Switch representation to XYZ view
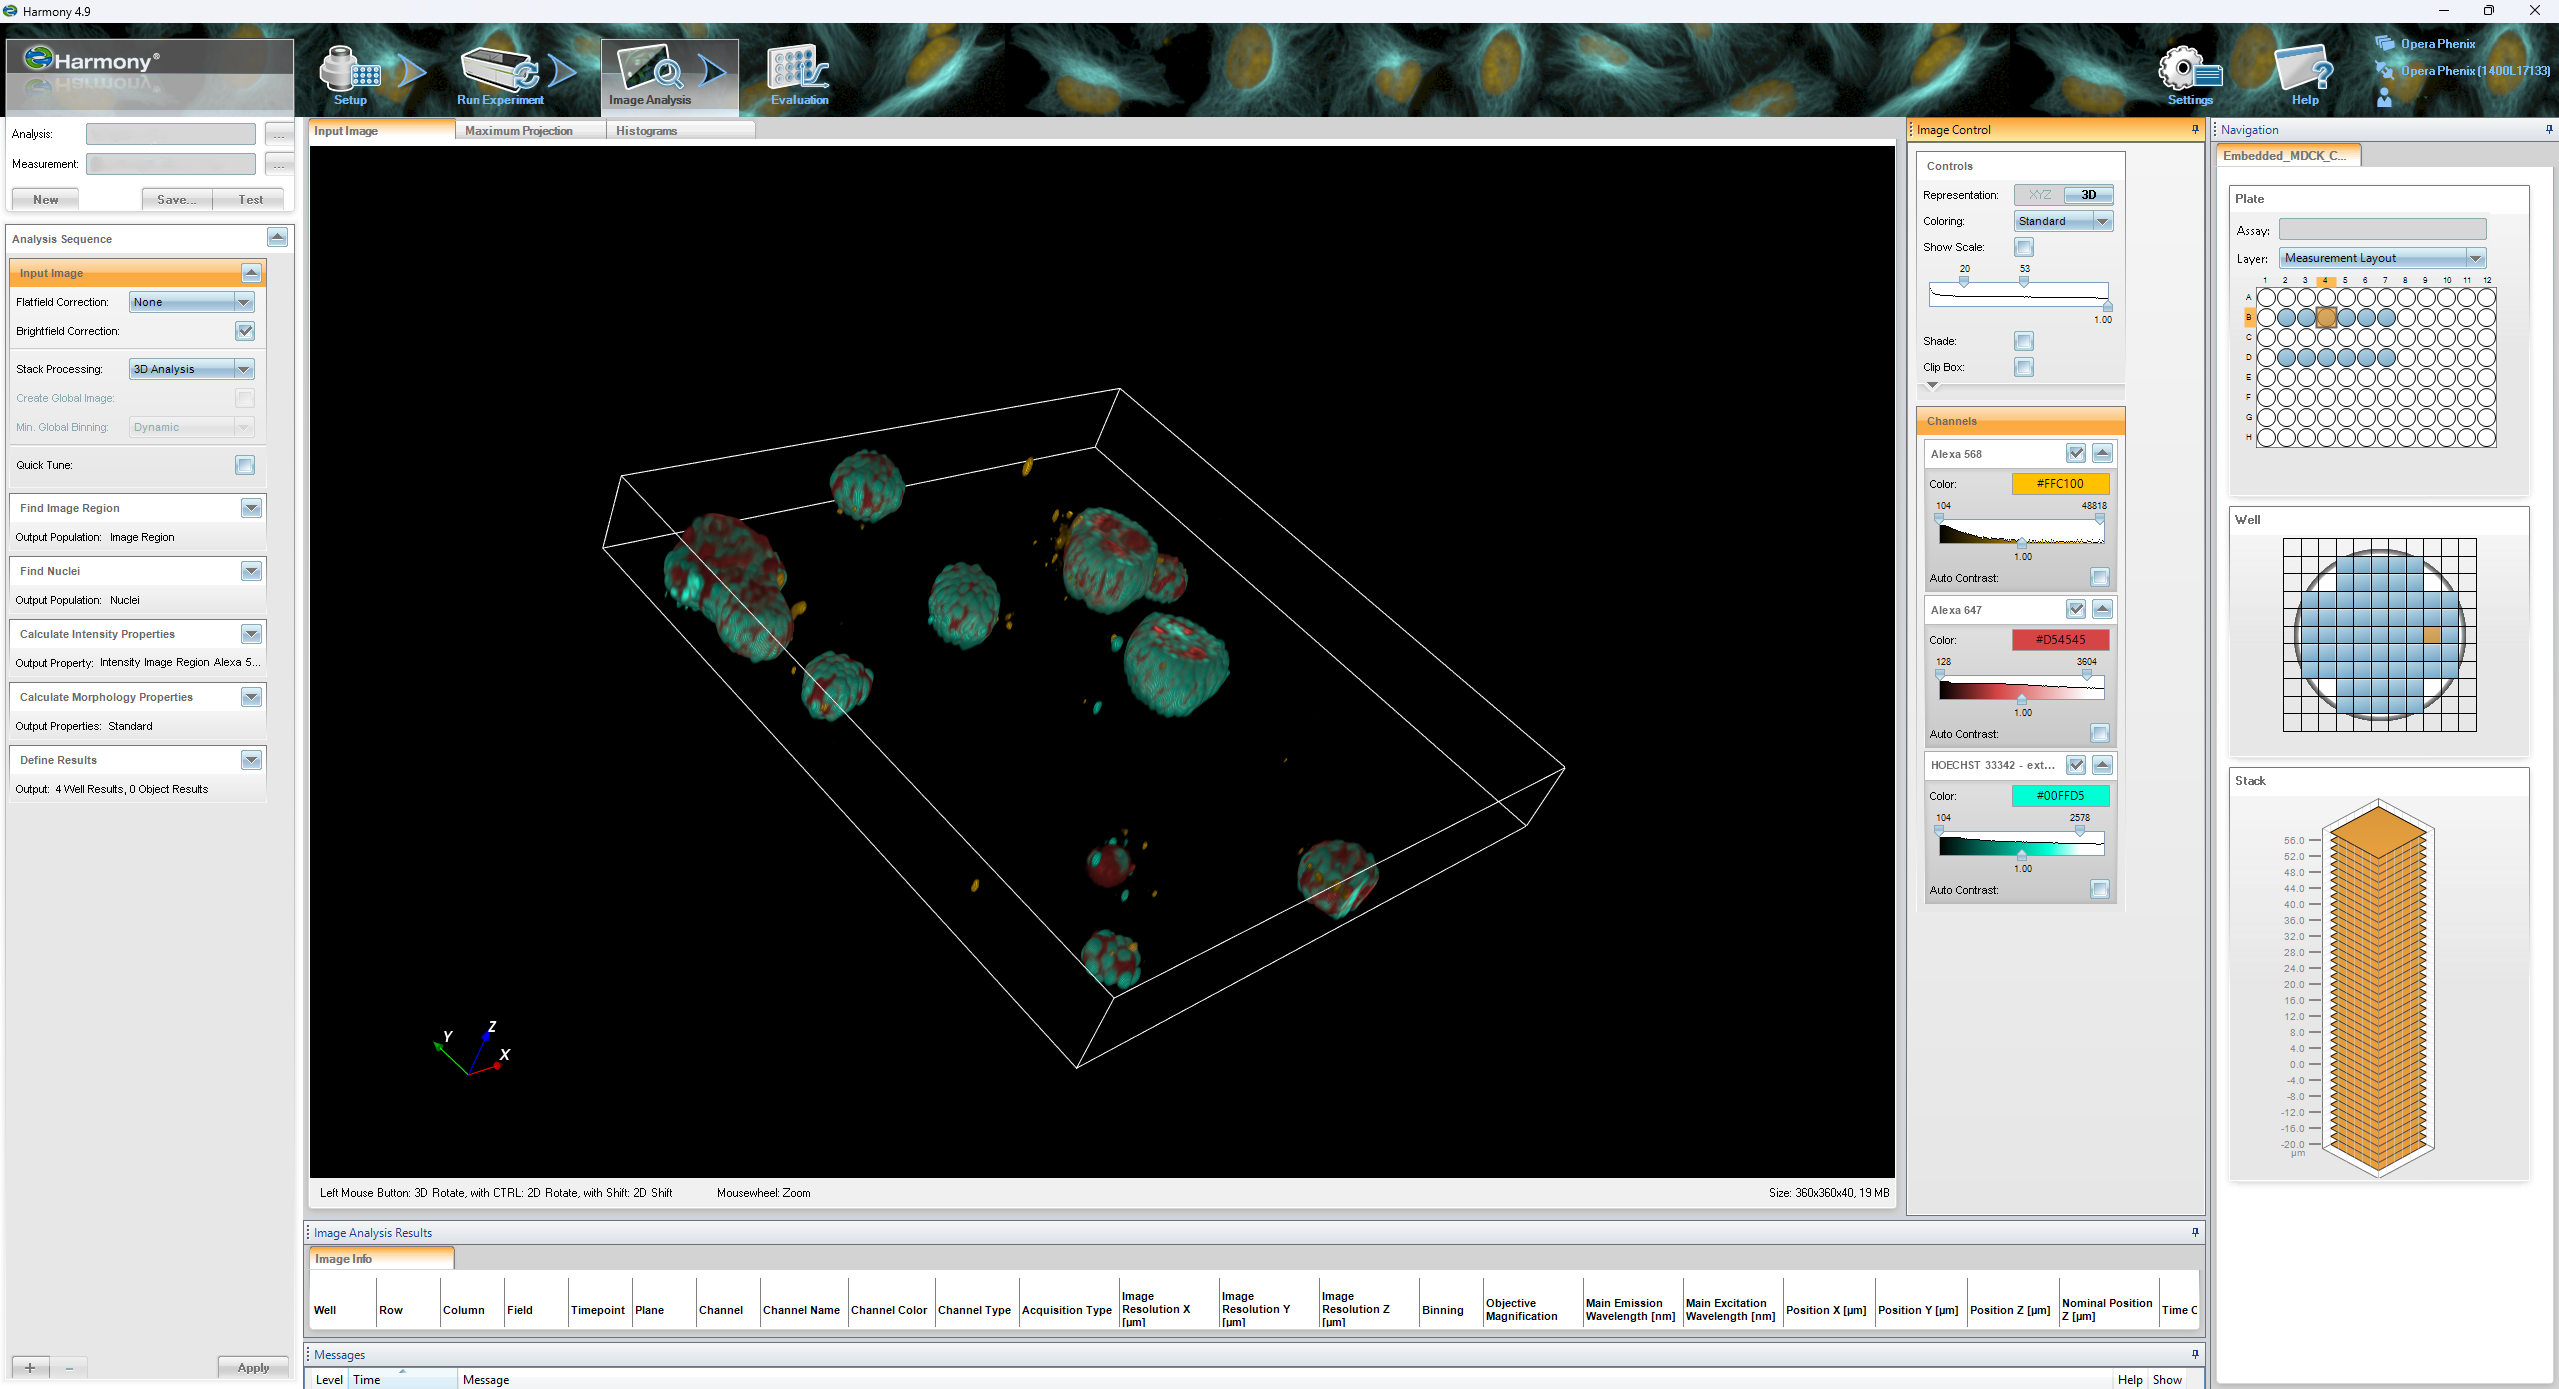Viewport: 2559px width, 1389px height. pyautogui.click(x=2039, y=195)
